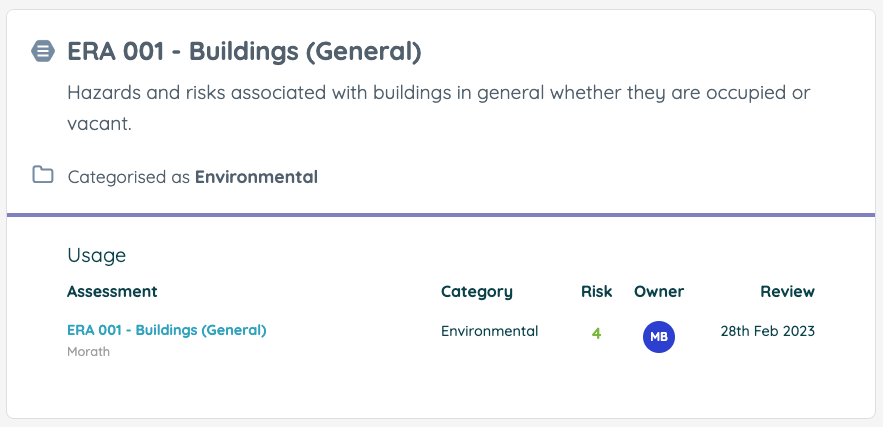Click the Morath subtitle under assessment

[88, 352]
